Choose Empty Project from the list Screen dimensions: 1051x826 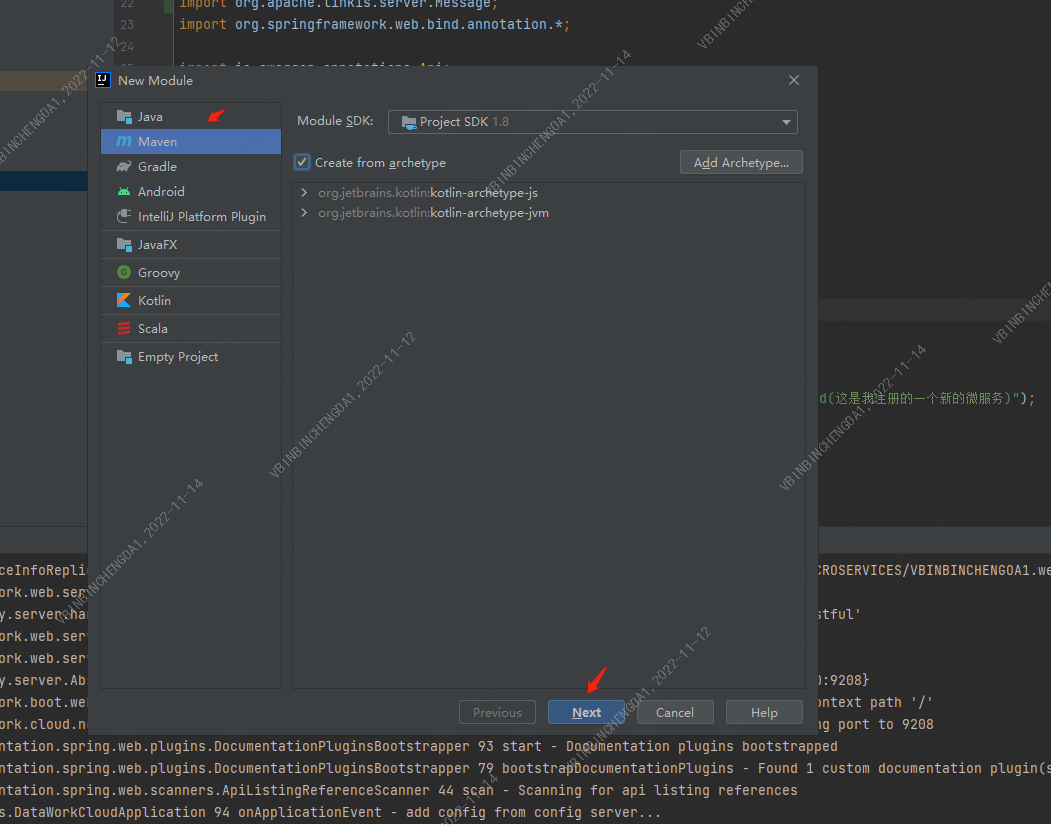pyautogui.click(x=177, y=357)
